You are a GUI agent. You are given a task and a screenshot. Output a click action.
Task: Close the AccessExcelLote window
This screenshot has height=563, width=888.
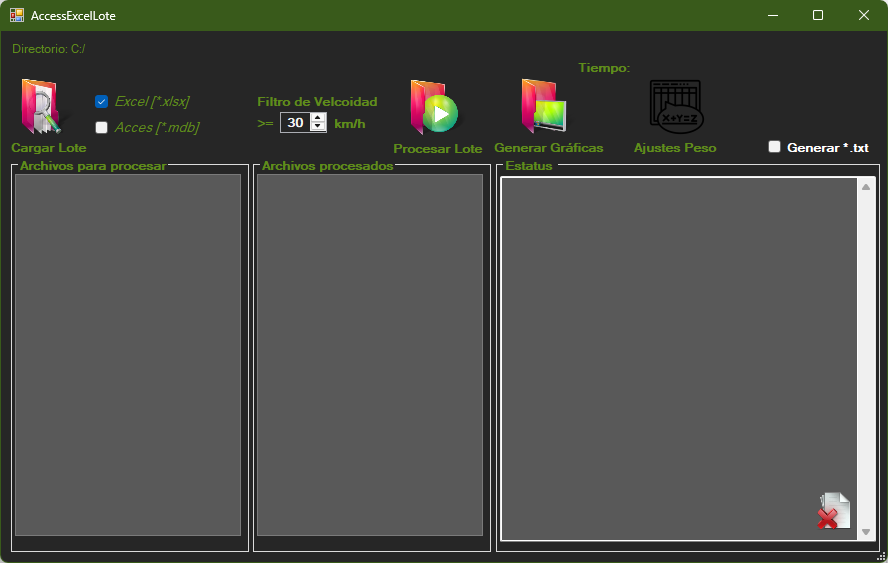coord(864,15)
